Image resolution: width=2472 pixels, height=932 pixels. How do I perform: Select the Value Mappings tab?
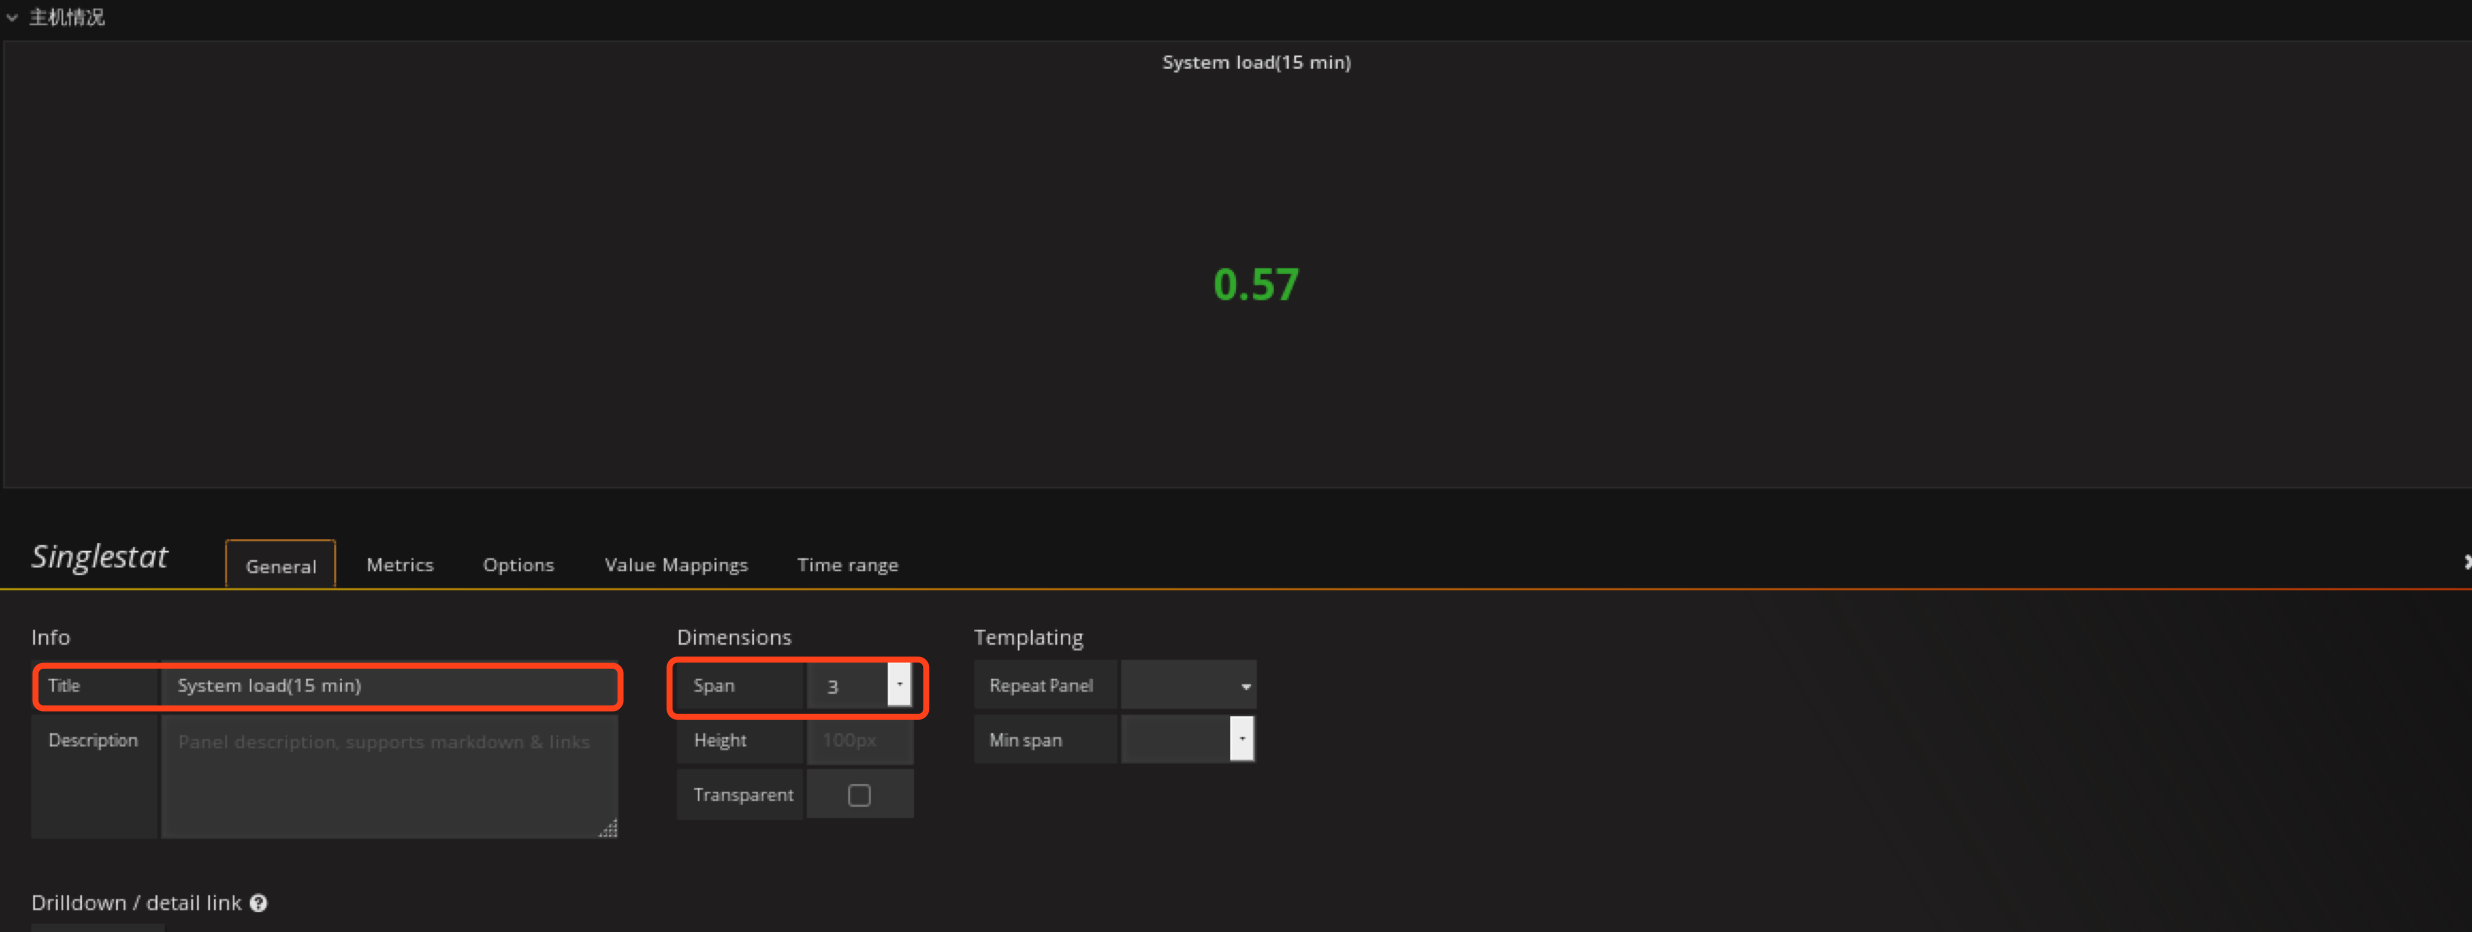676,565
